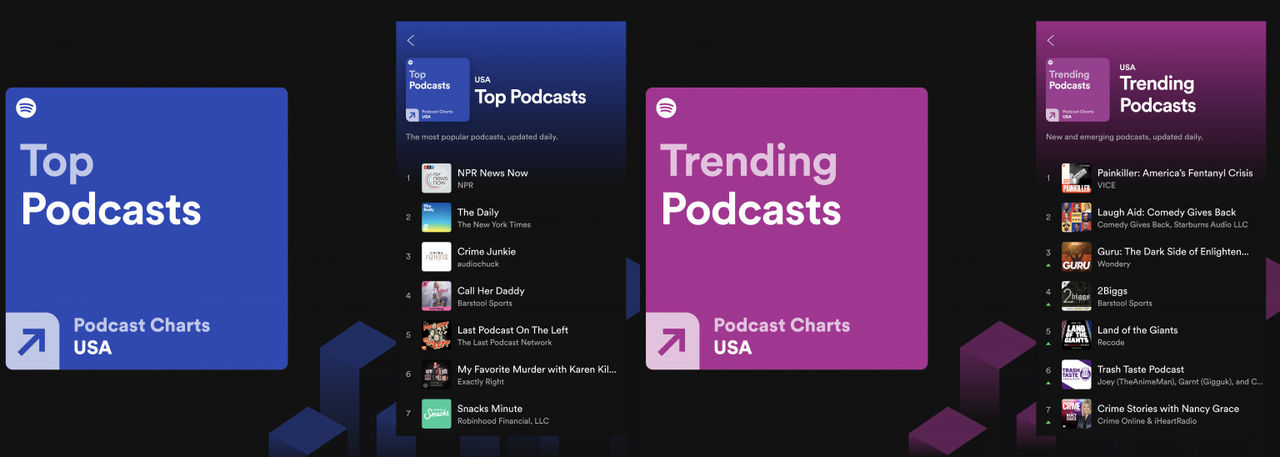The width and height of the screenshot is (1280, 457).
Task: Open Snacks Minute podcast artwork
Action: (437, 414)
